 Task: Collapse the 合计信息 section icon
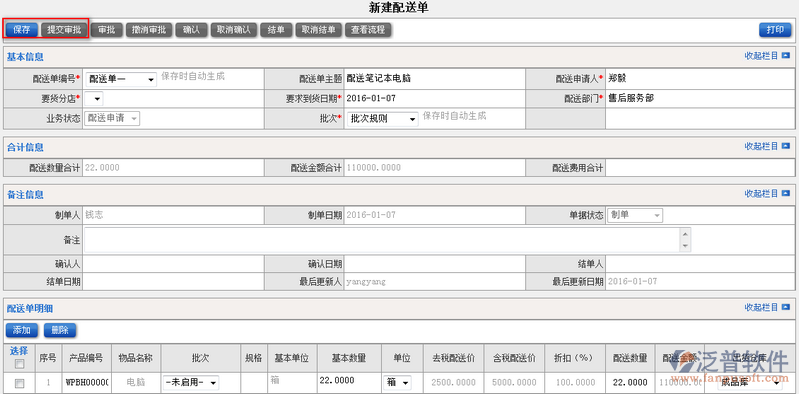pos(785,147)
